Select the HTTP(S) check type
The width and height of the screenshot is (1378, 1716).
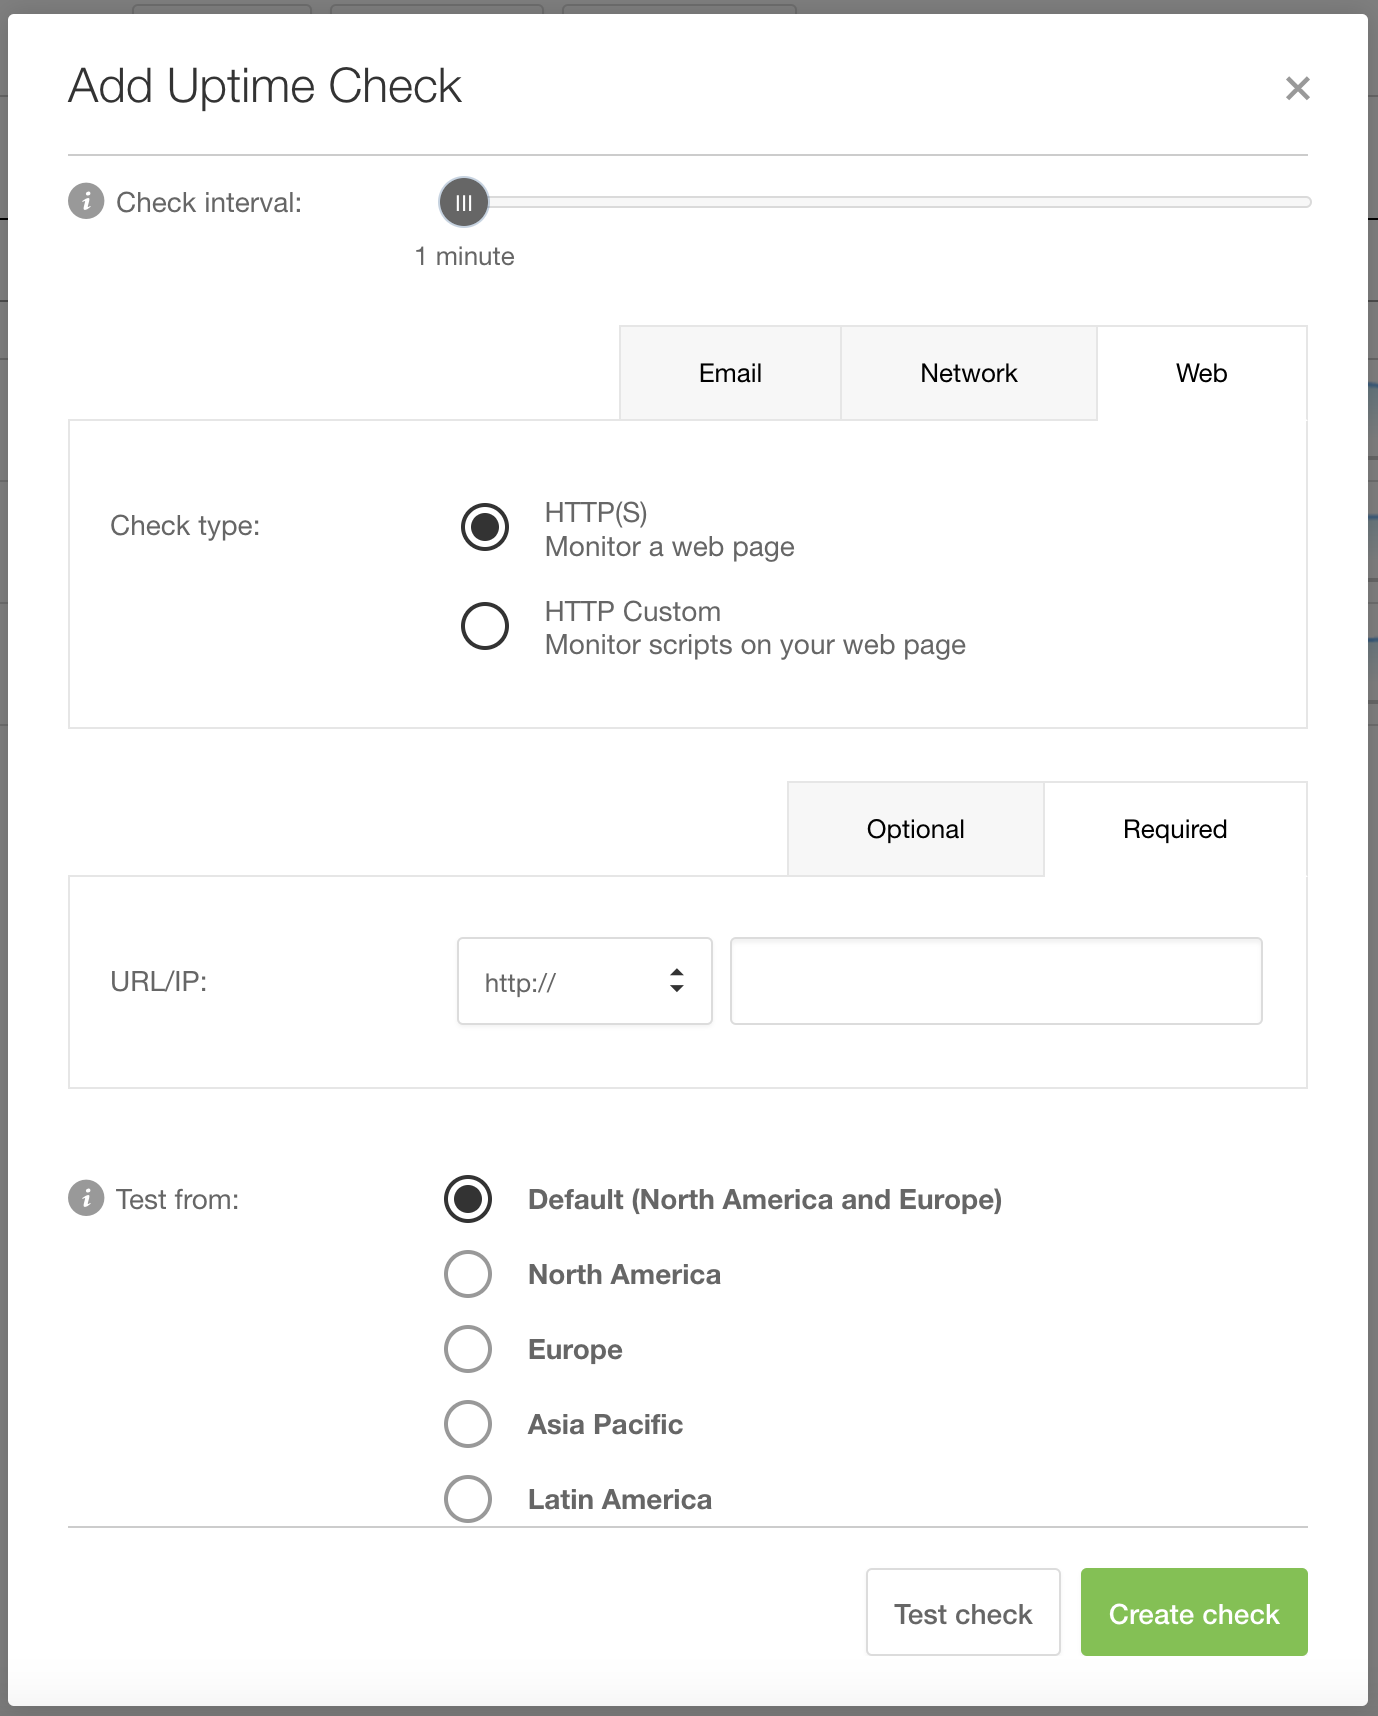[485, 527]
